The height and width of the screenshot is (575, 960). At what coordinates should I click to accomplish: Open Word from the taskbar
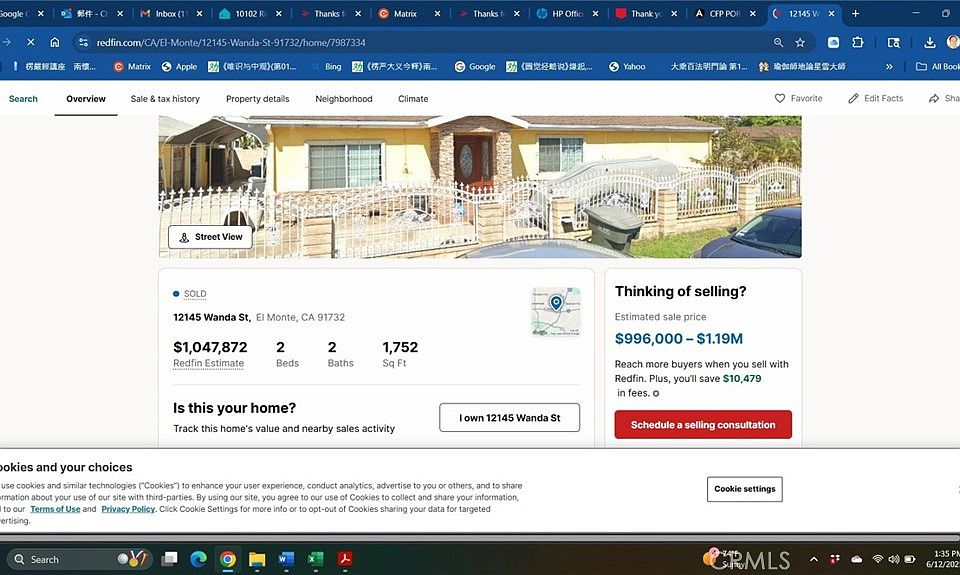coord(286,558)
